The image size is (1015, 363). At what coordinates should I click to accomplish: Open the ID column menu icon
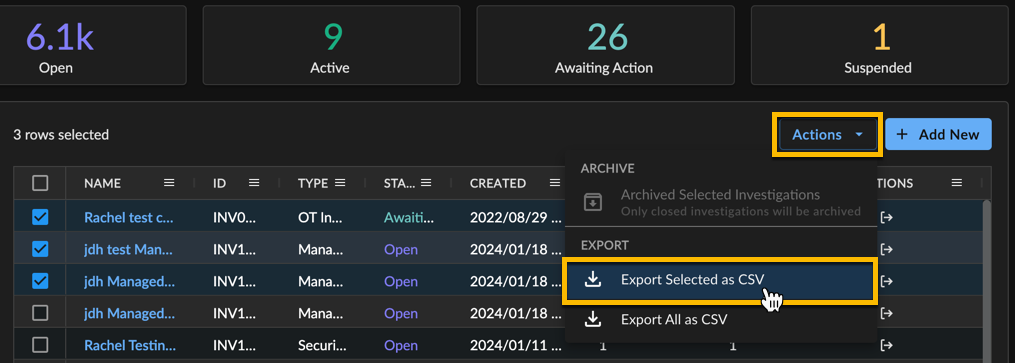click(254, 183)
